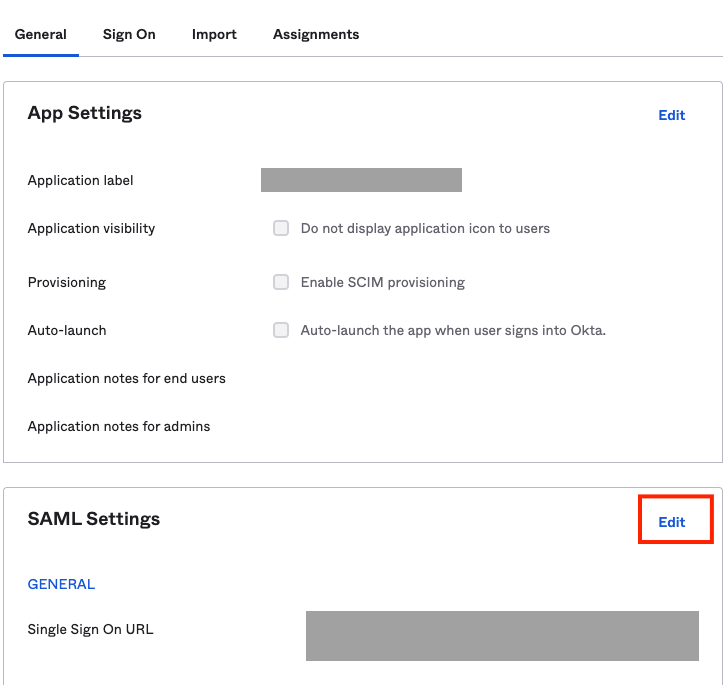723x685 pixels.
Task: Click 'Application notes for admins' label
Action: coord(119,426)
